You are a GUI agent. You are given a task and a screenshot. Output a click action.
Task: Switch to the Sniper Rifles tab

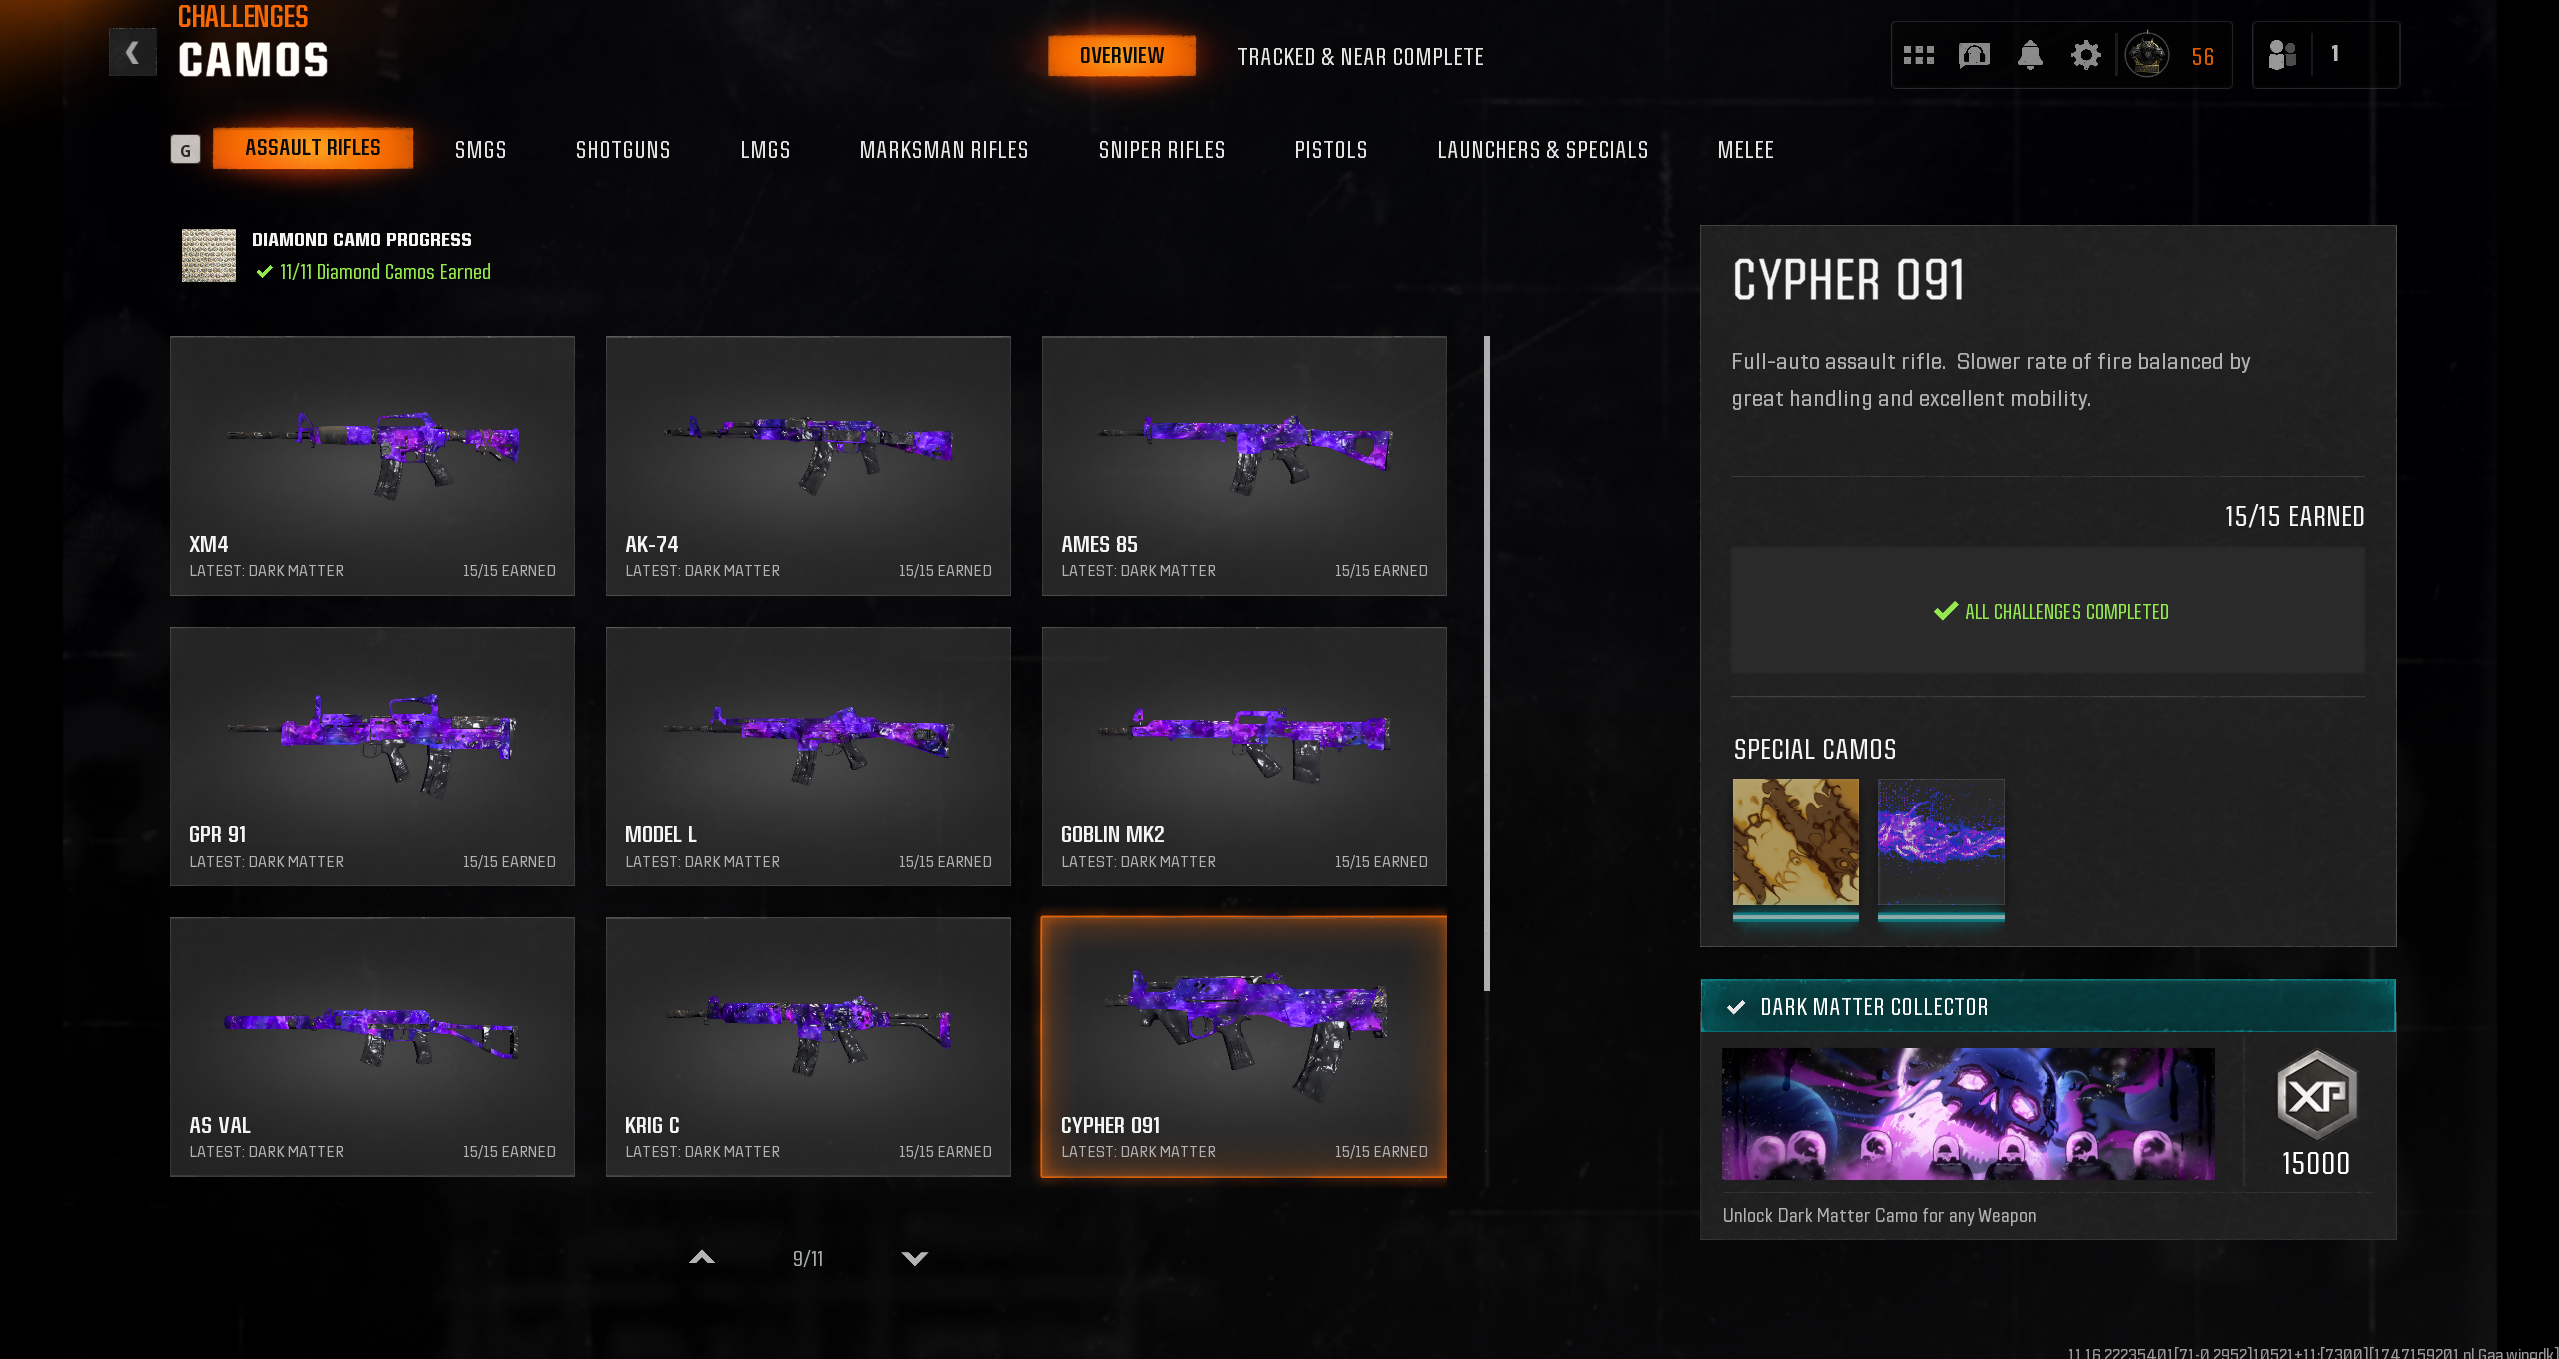coord(1161,150)
